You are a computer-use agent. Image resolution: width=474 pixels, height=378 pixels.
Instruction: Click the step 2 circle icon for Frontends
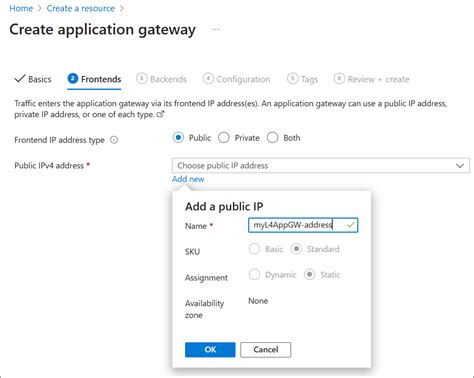[x=73, y=79]
